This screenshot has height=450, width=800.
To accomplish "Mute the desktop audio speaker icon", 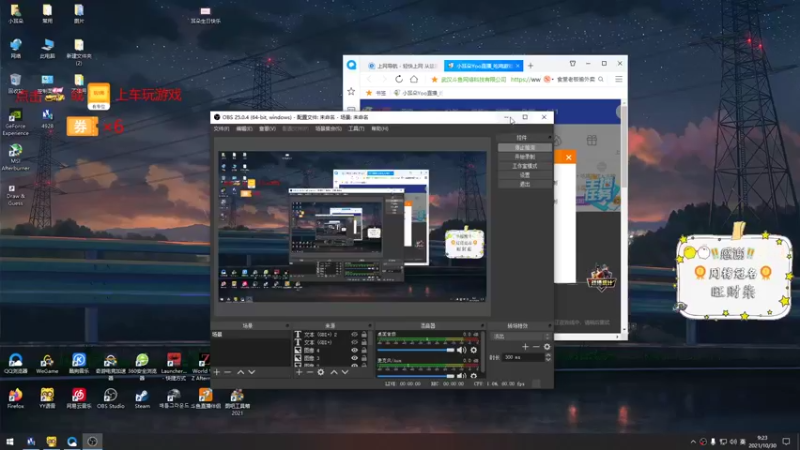I will [x=461, y=350].
